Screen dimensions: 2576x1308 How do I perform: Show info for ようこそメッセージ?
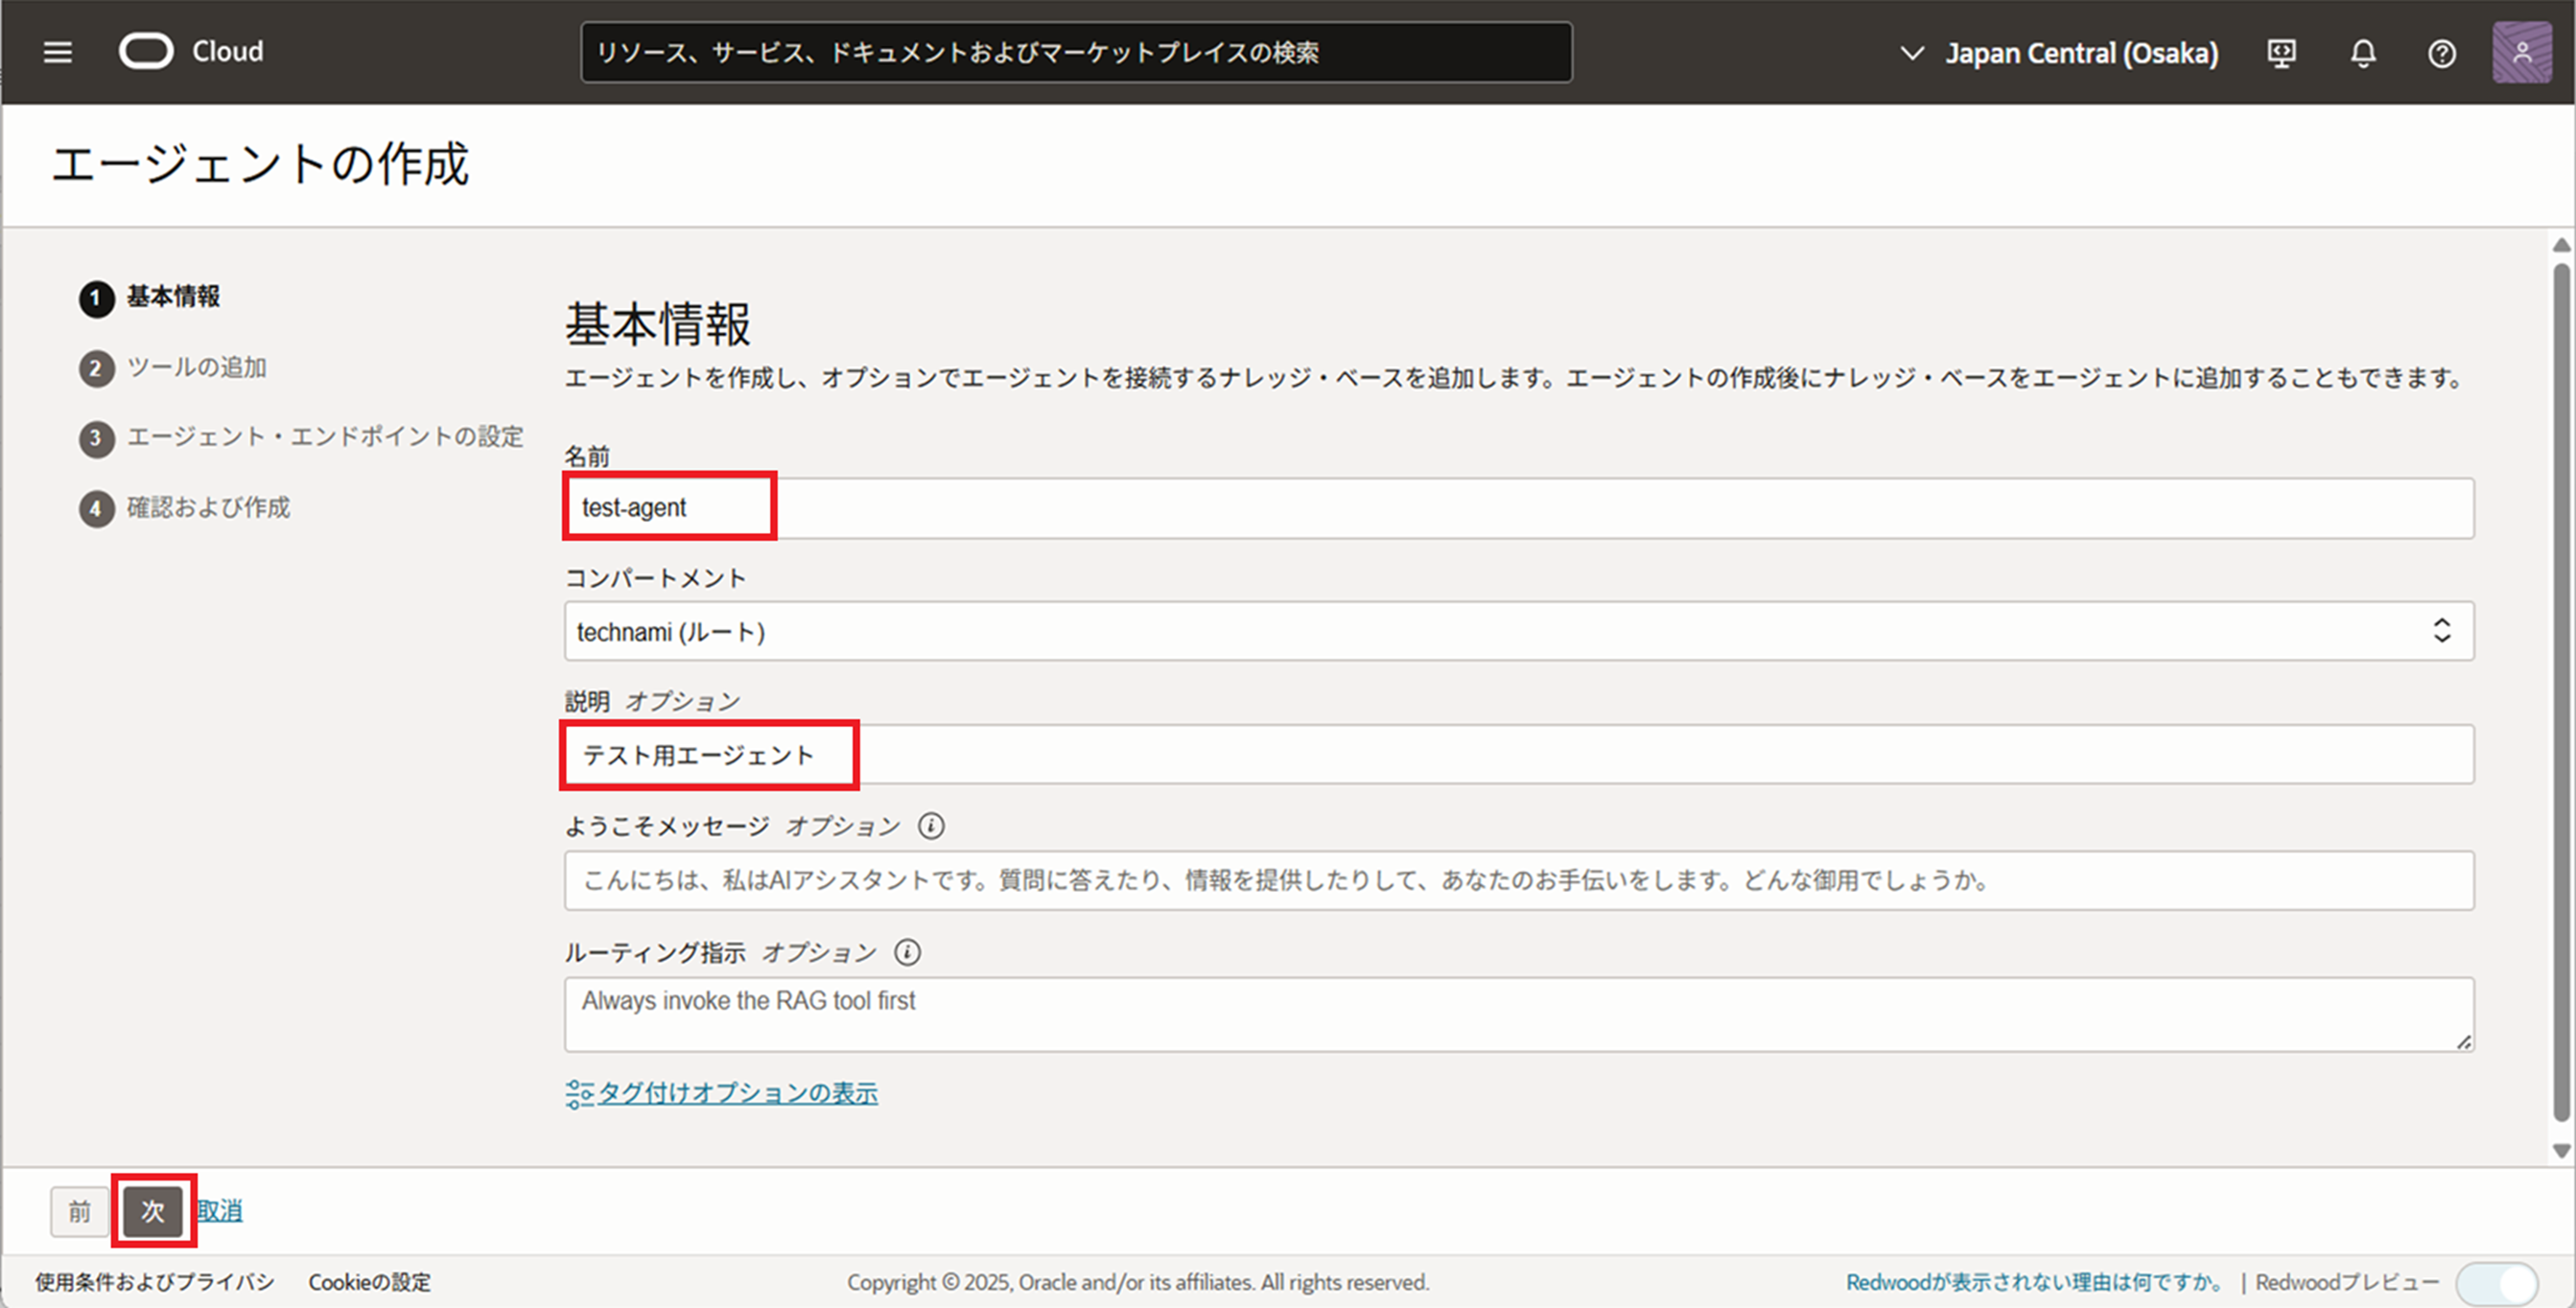[931, 826]
